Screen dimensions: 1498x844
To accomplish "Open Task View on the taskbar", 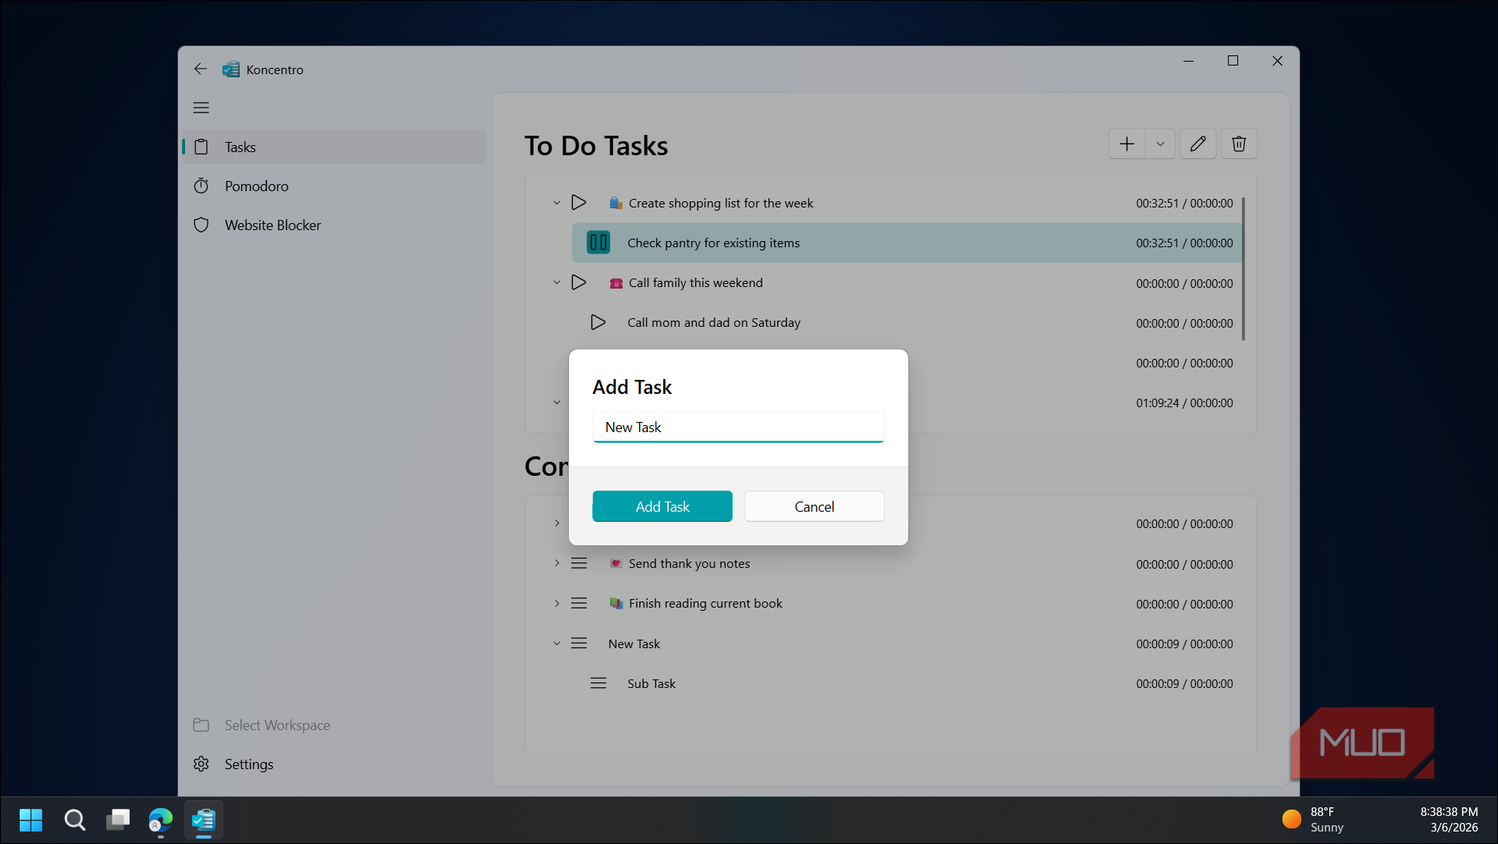I will pyautogui.click(x=118, y=820).
